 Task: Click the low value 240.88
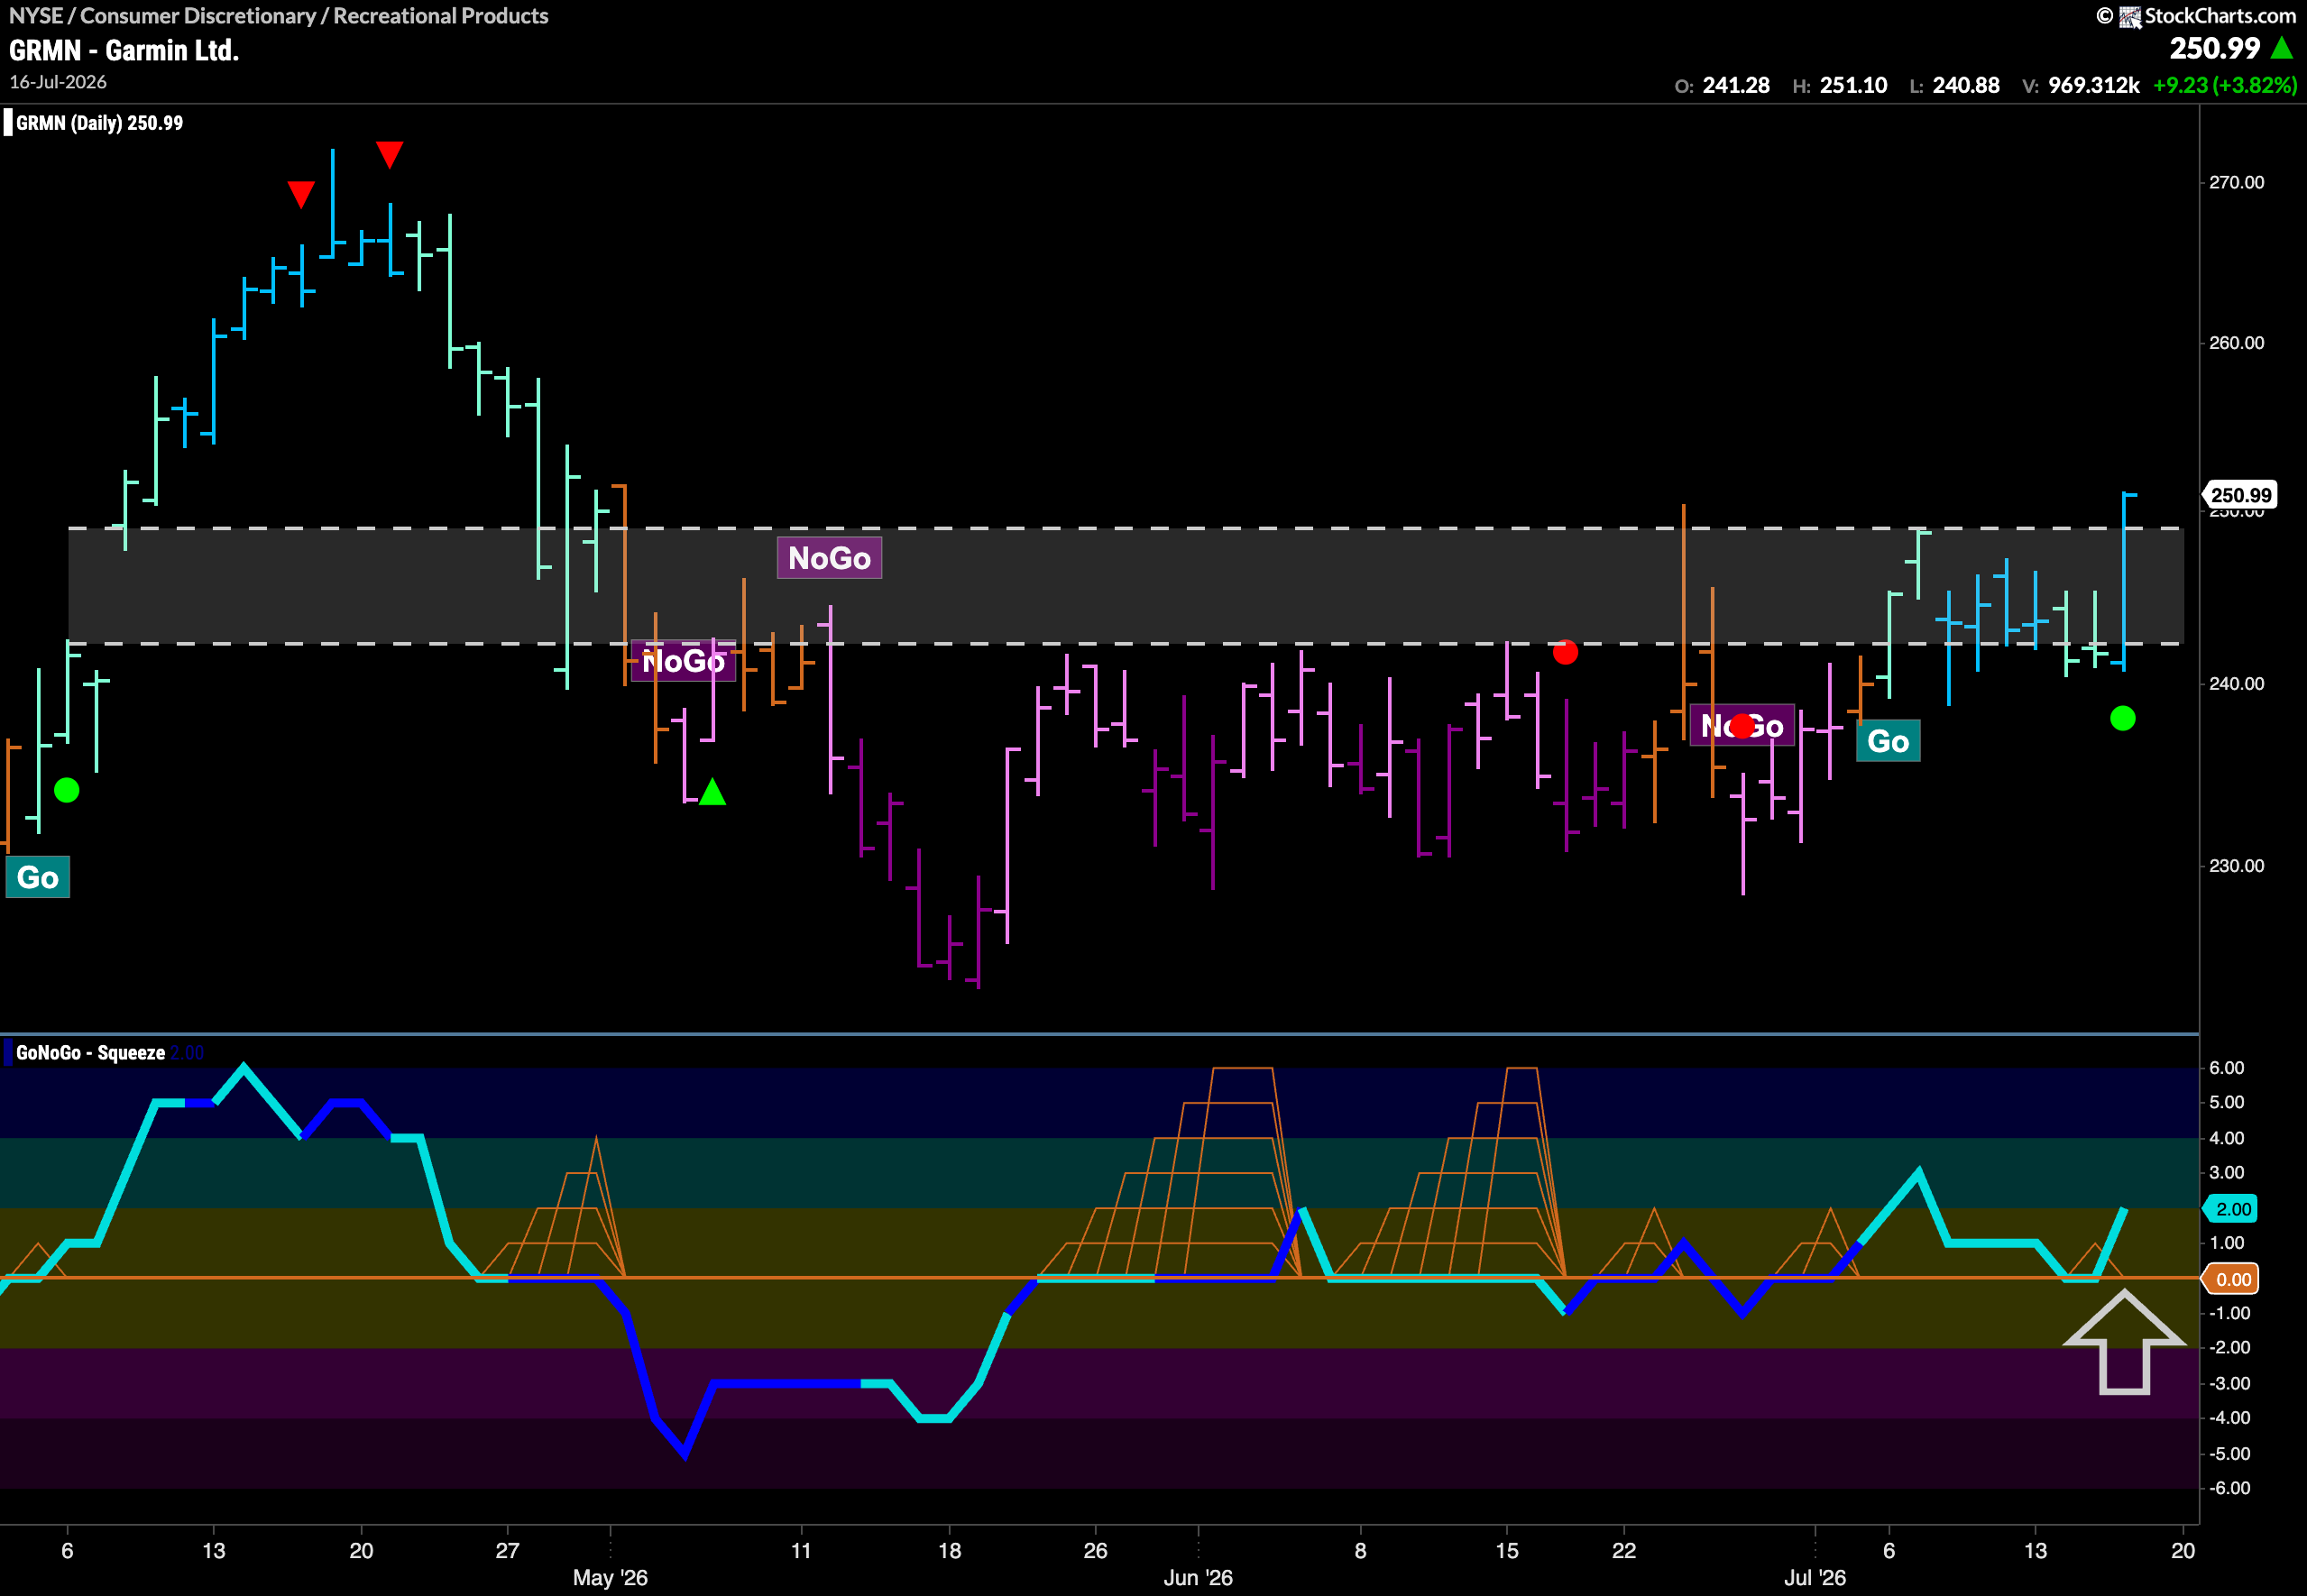click(x=1966, y=85)
